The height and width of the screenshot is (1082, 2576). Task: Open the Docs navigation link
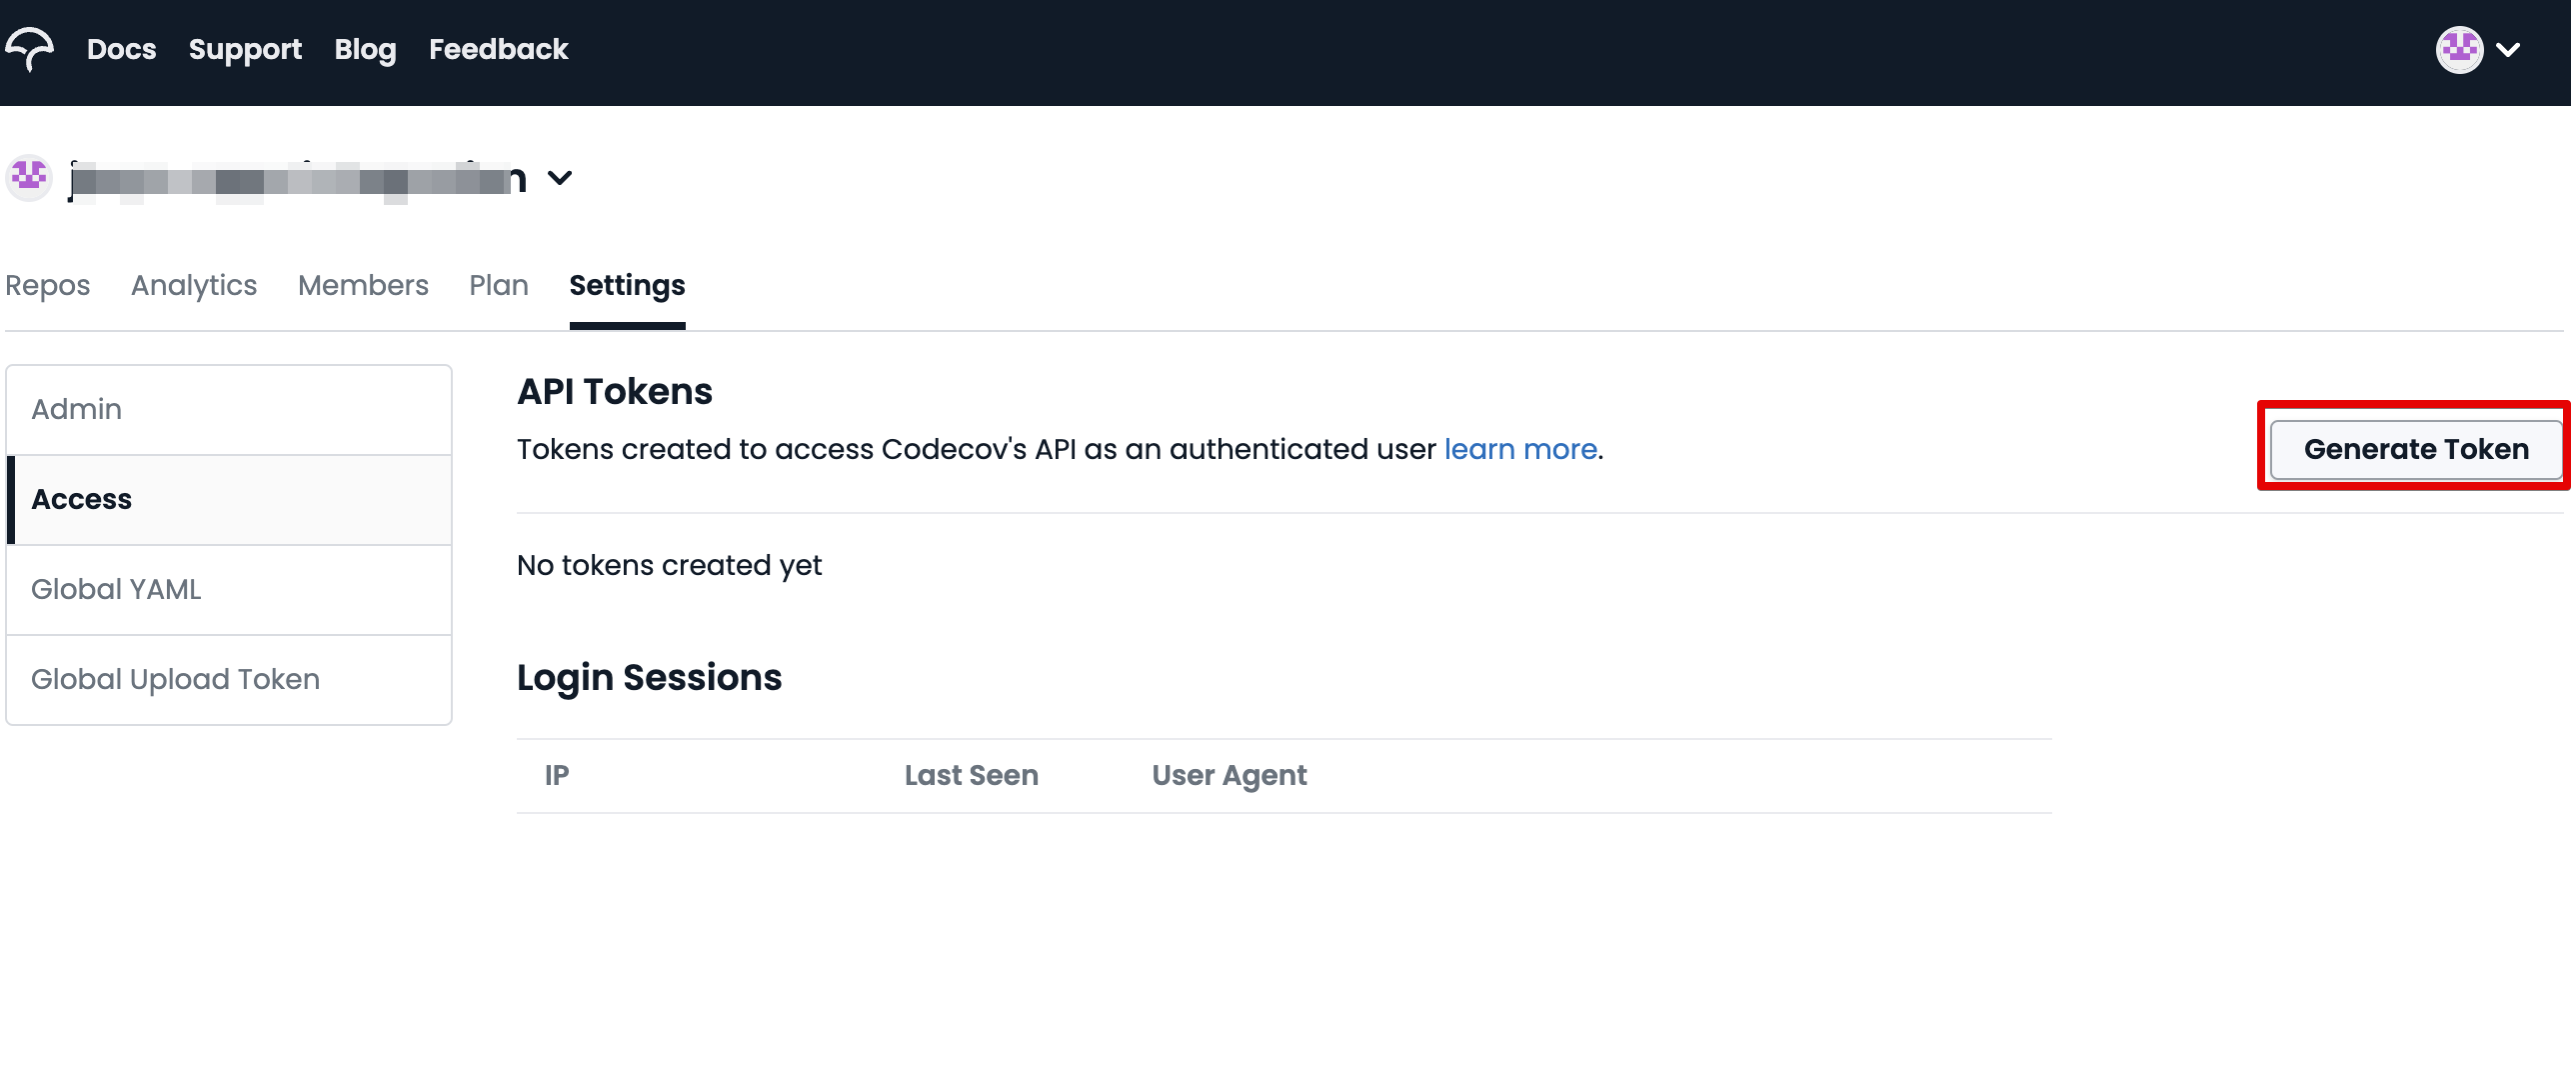coord(121,49)
